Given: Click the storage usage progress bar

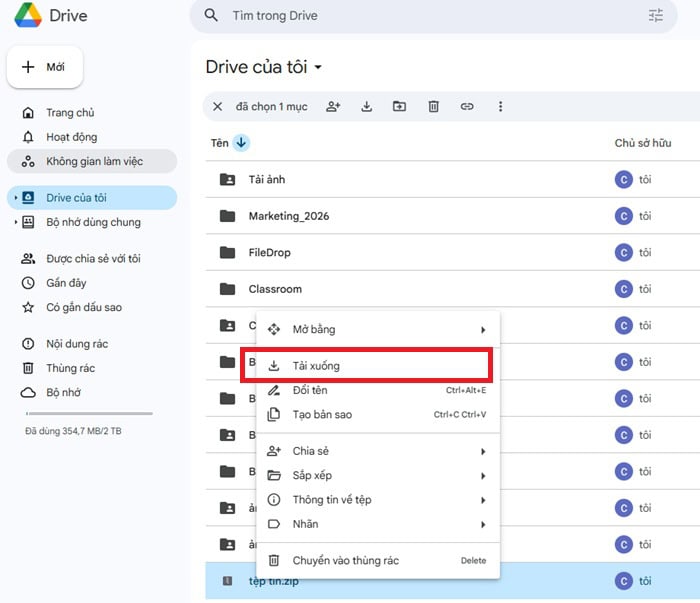Looking at the screenshot, I should coord(89,413).
